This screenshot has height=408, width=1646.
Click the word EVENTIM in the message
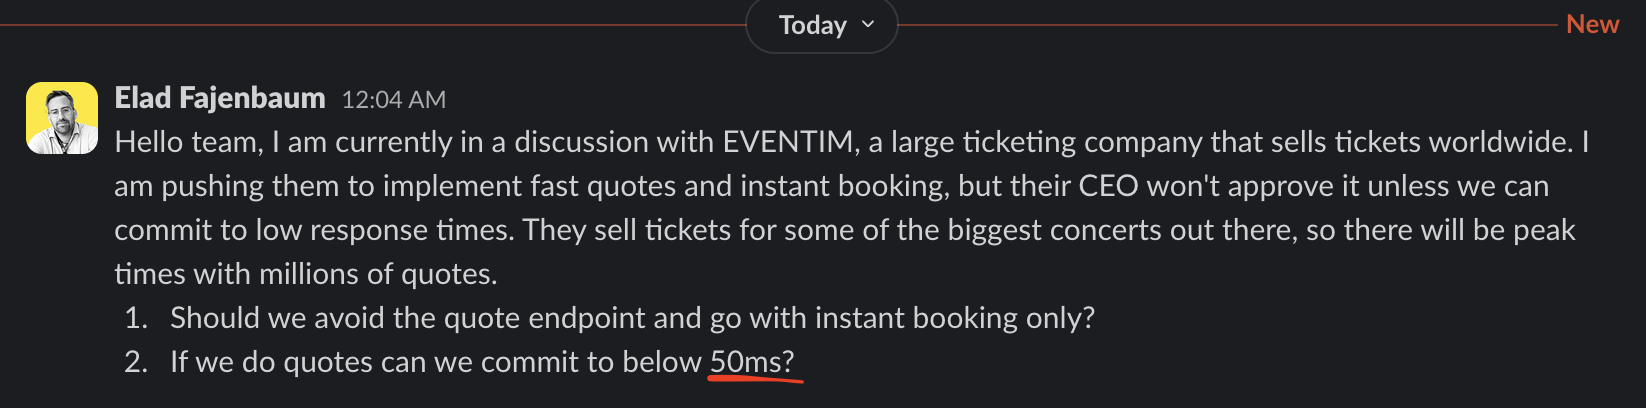(x=788, y=142)
